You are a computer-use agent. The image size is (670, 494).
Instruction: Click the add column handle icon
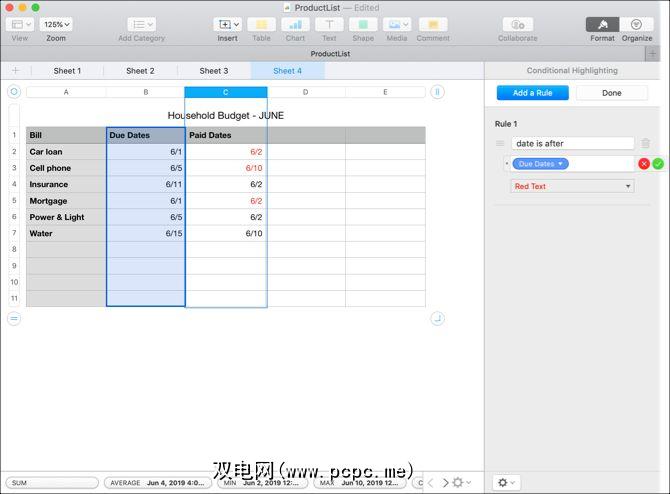[x=437, y=92]
